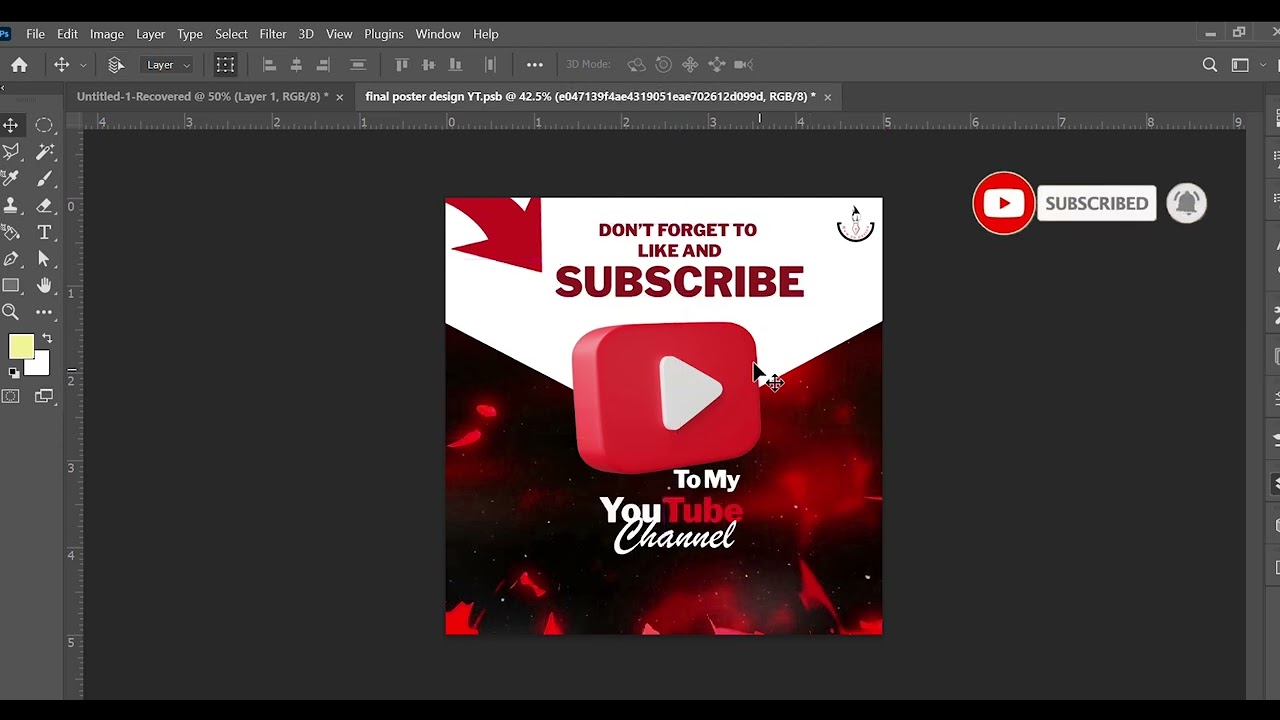Align top edges in options bar
The image size is (1280, 720).
coord(402,65)
